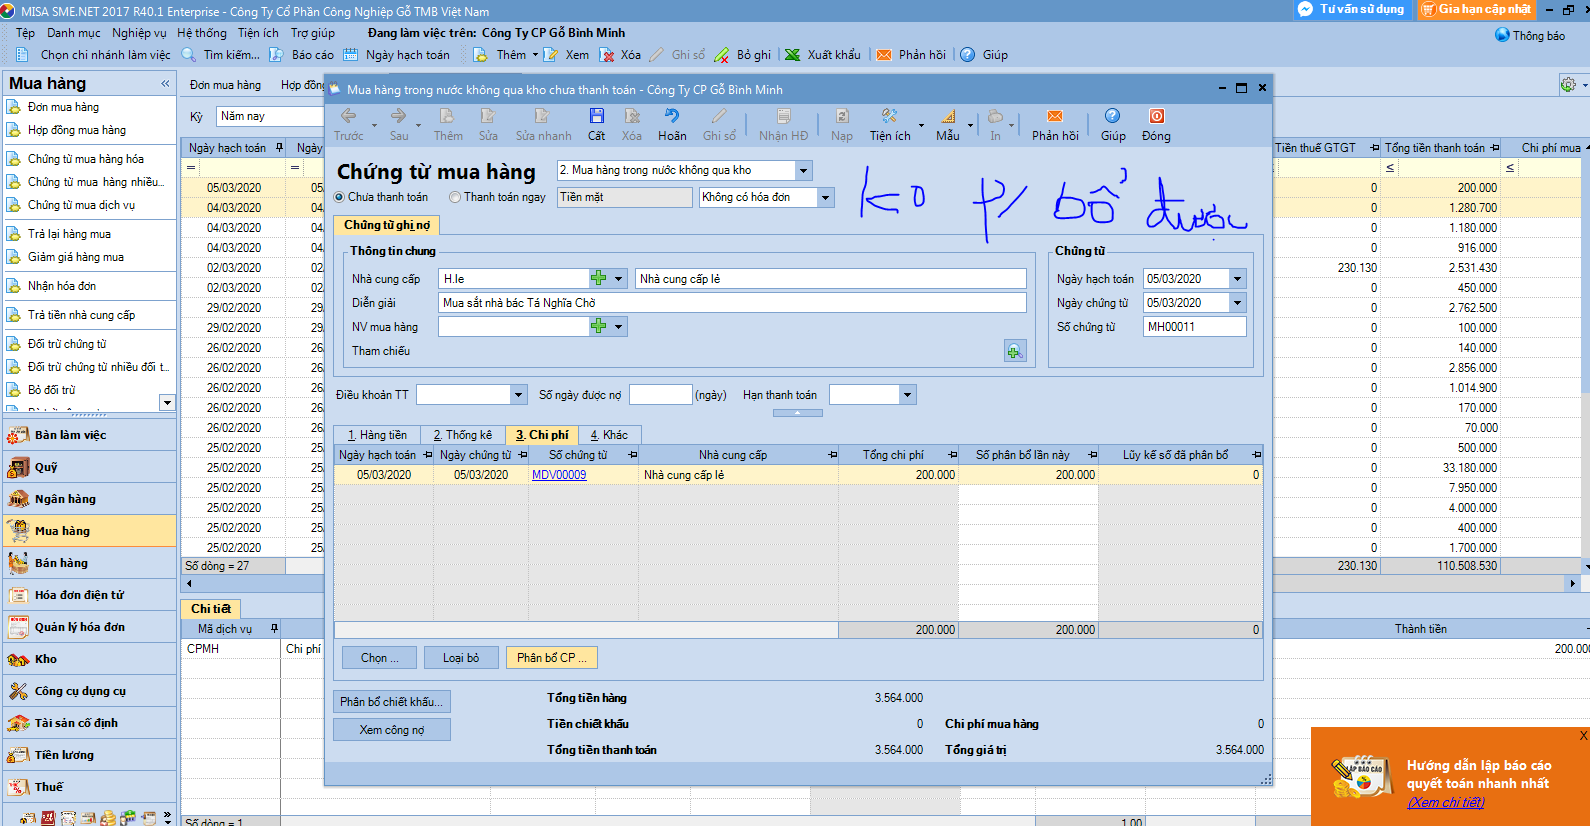Open Tiện ích tools in the dialog toolbar
The height and width of the screenshot is (826, 1590).
[x=889, y=117]
